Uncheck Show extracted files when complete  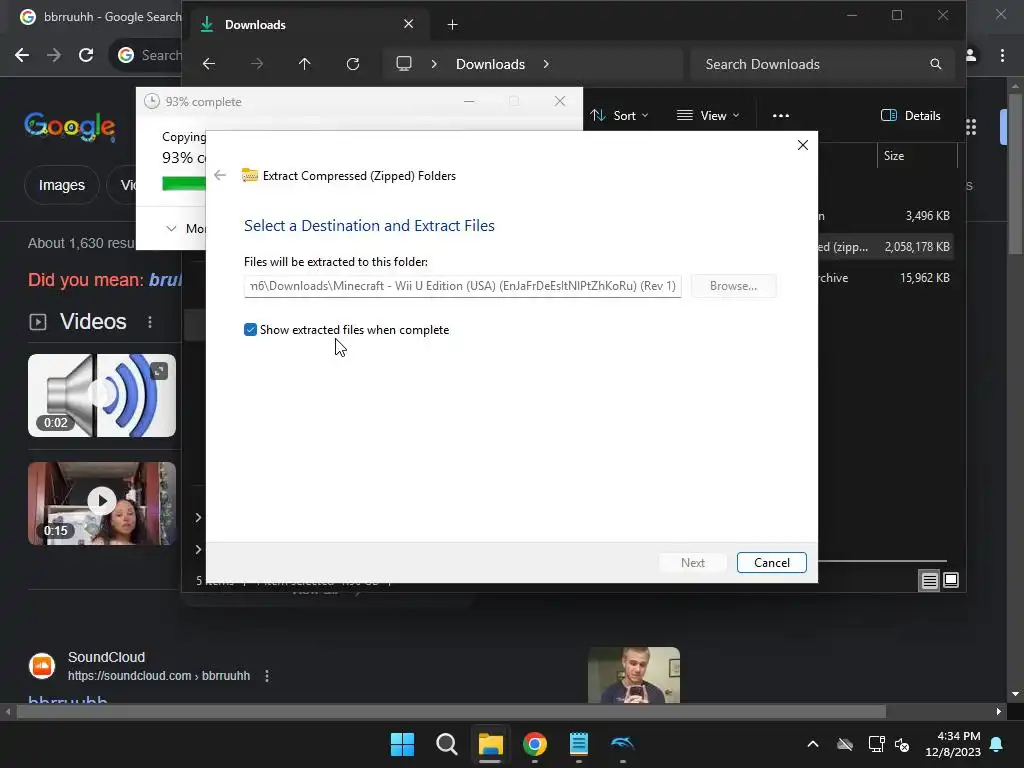[x=250, y=330]
